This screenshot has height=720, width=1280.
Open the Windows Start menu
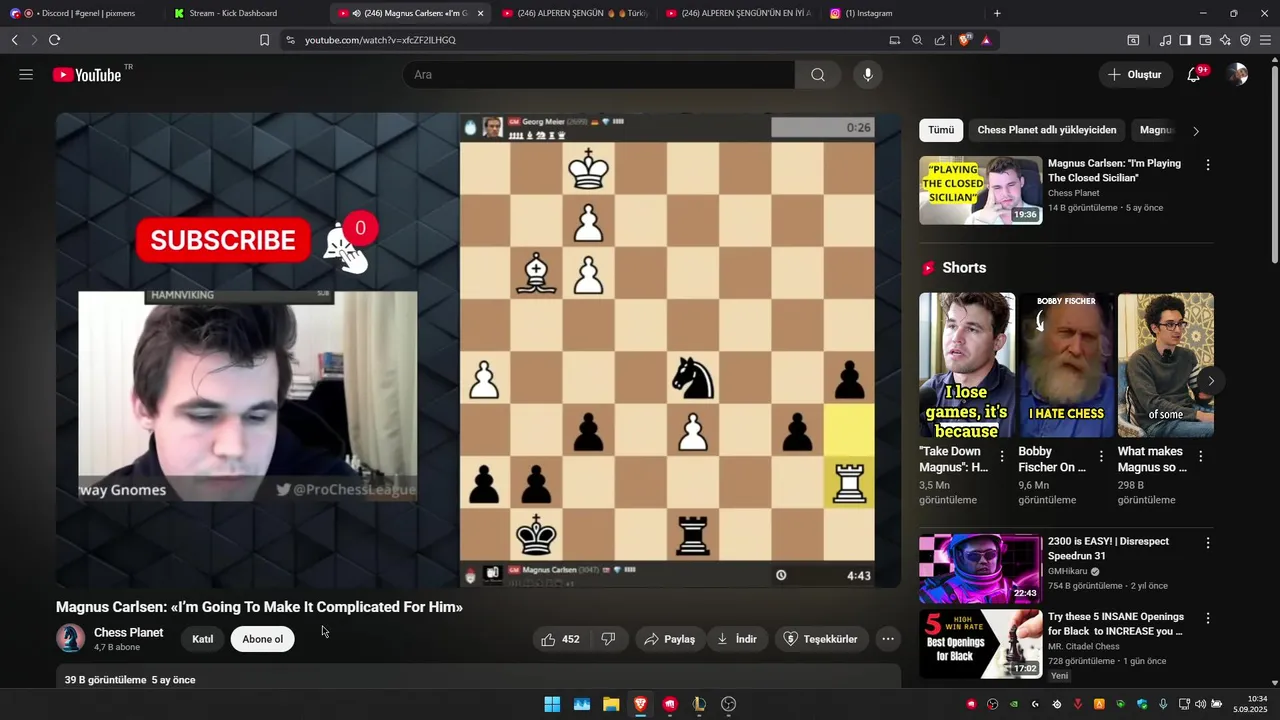coord(552,704)
